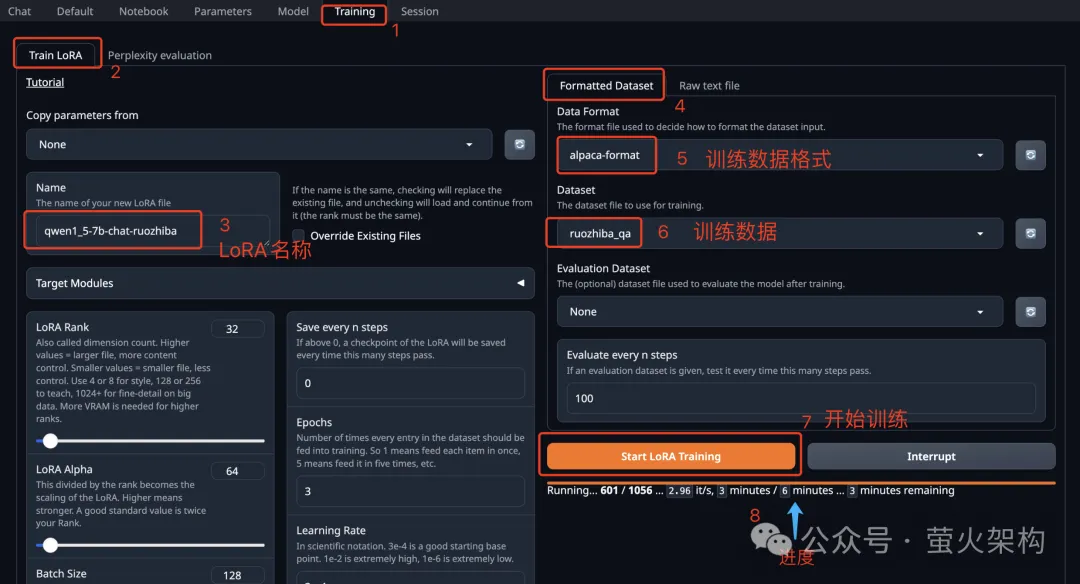Click the training progress status text
Image resolution: width=1080 pixels, height=584 pixels.
pos(751,490)
